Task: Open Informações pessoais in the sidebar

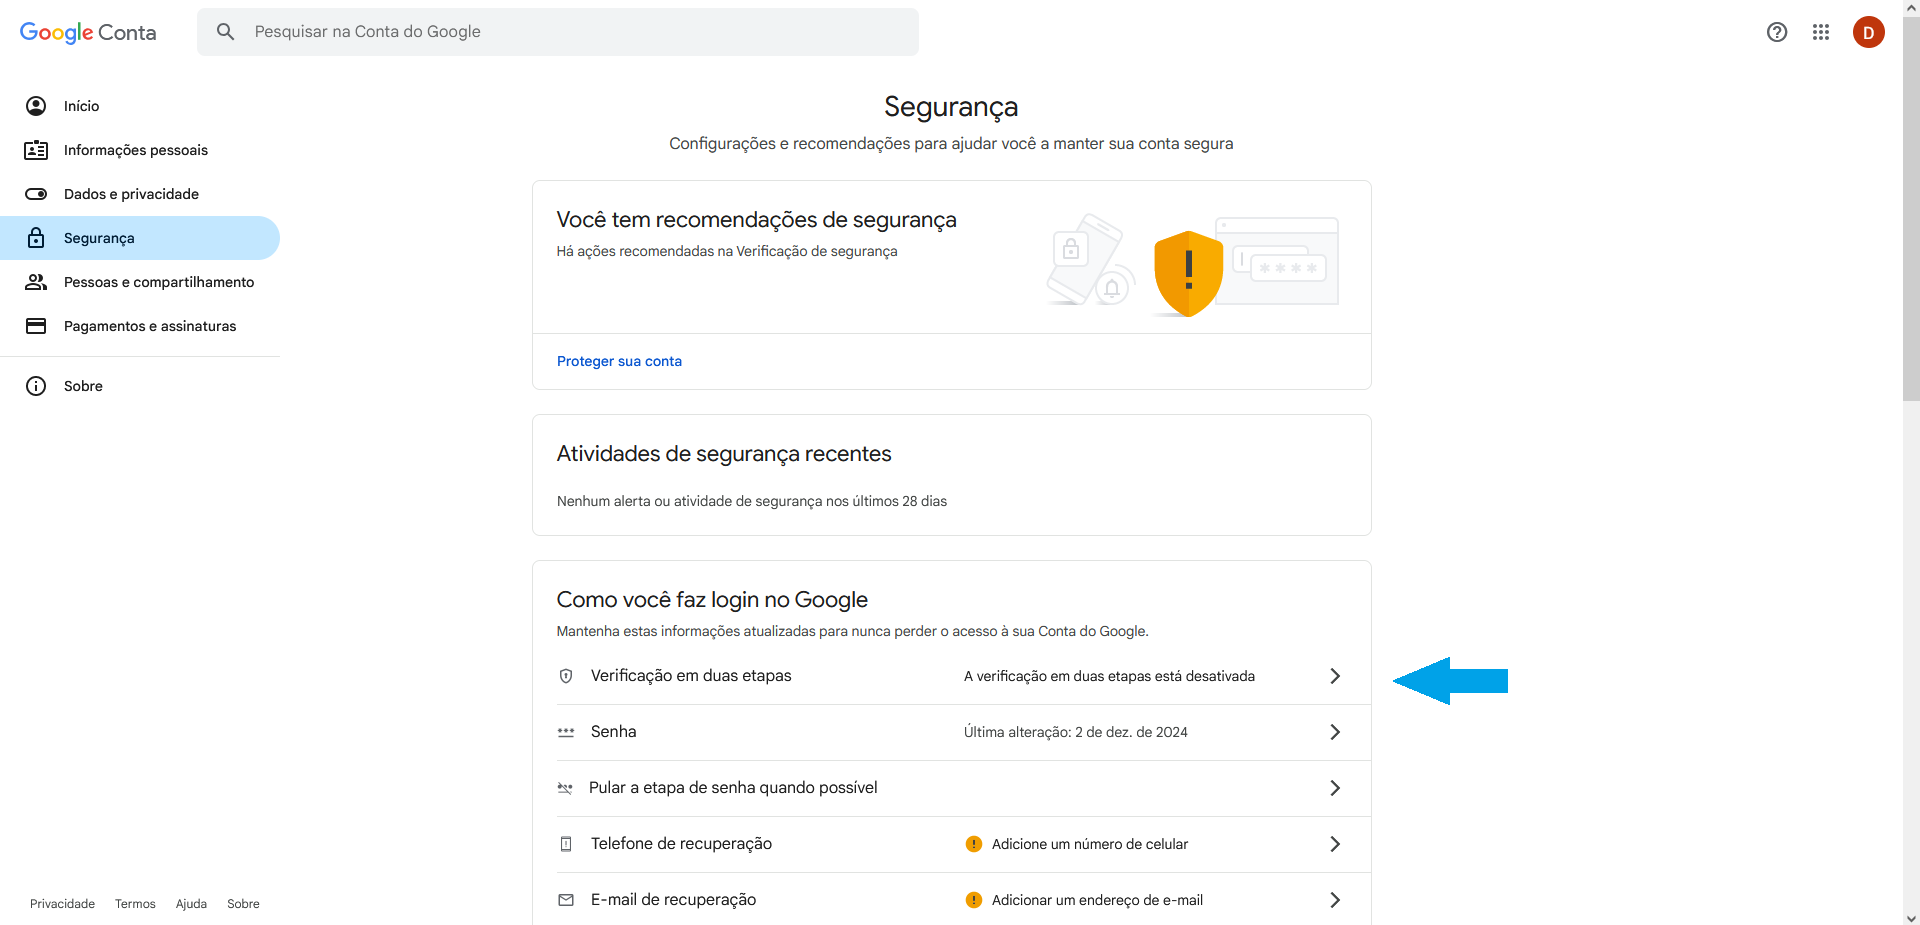Action: (135, 150)
